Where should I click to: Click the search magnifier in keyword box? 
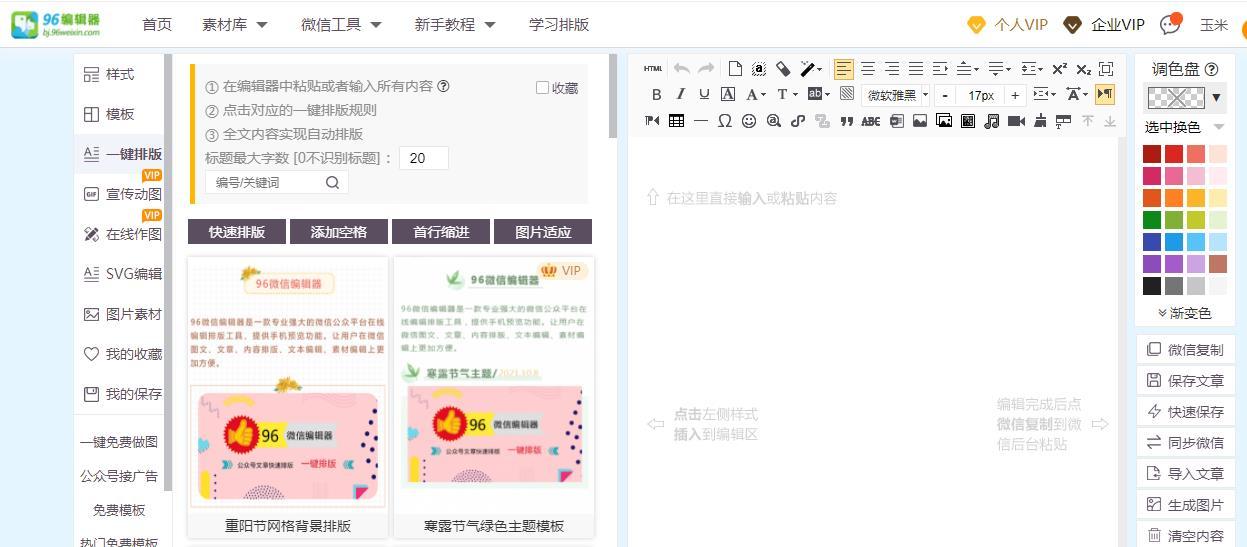pyautogui.click(x=332, y=182)
